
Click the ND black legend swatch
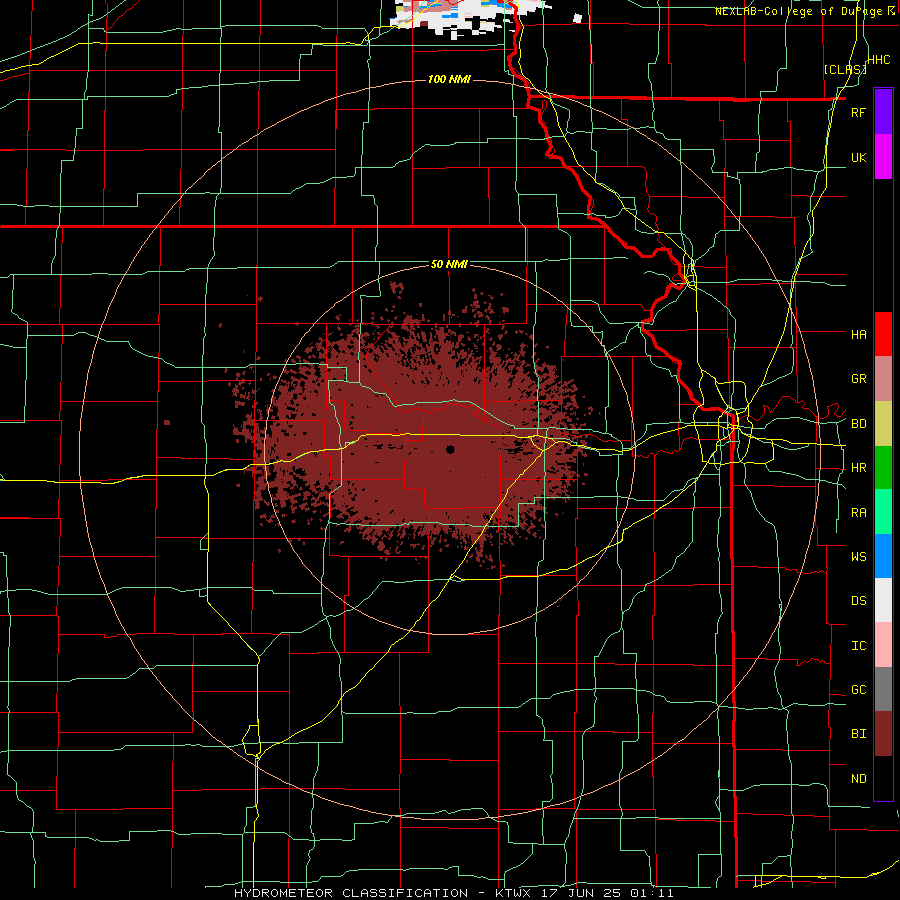883,778
